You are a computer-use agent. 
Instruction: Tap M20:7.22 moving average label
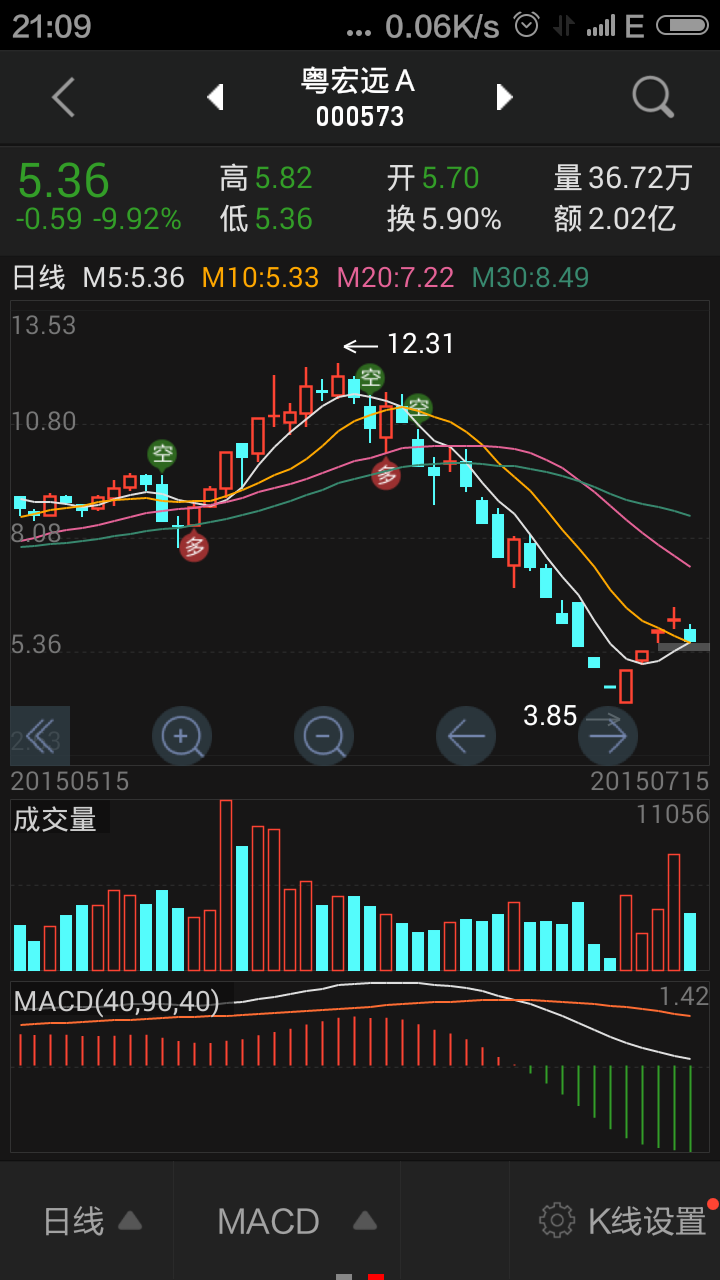(x=396, y=278)
